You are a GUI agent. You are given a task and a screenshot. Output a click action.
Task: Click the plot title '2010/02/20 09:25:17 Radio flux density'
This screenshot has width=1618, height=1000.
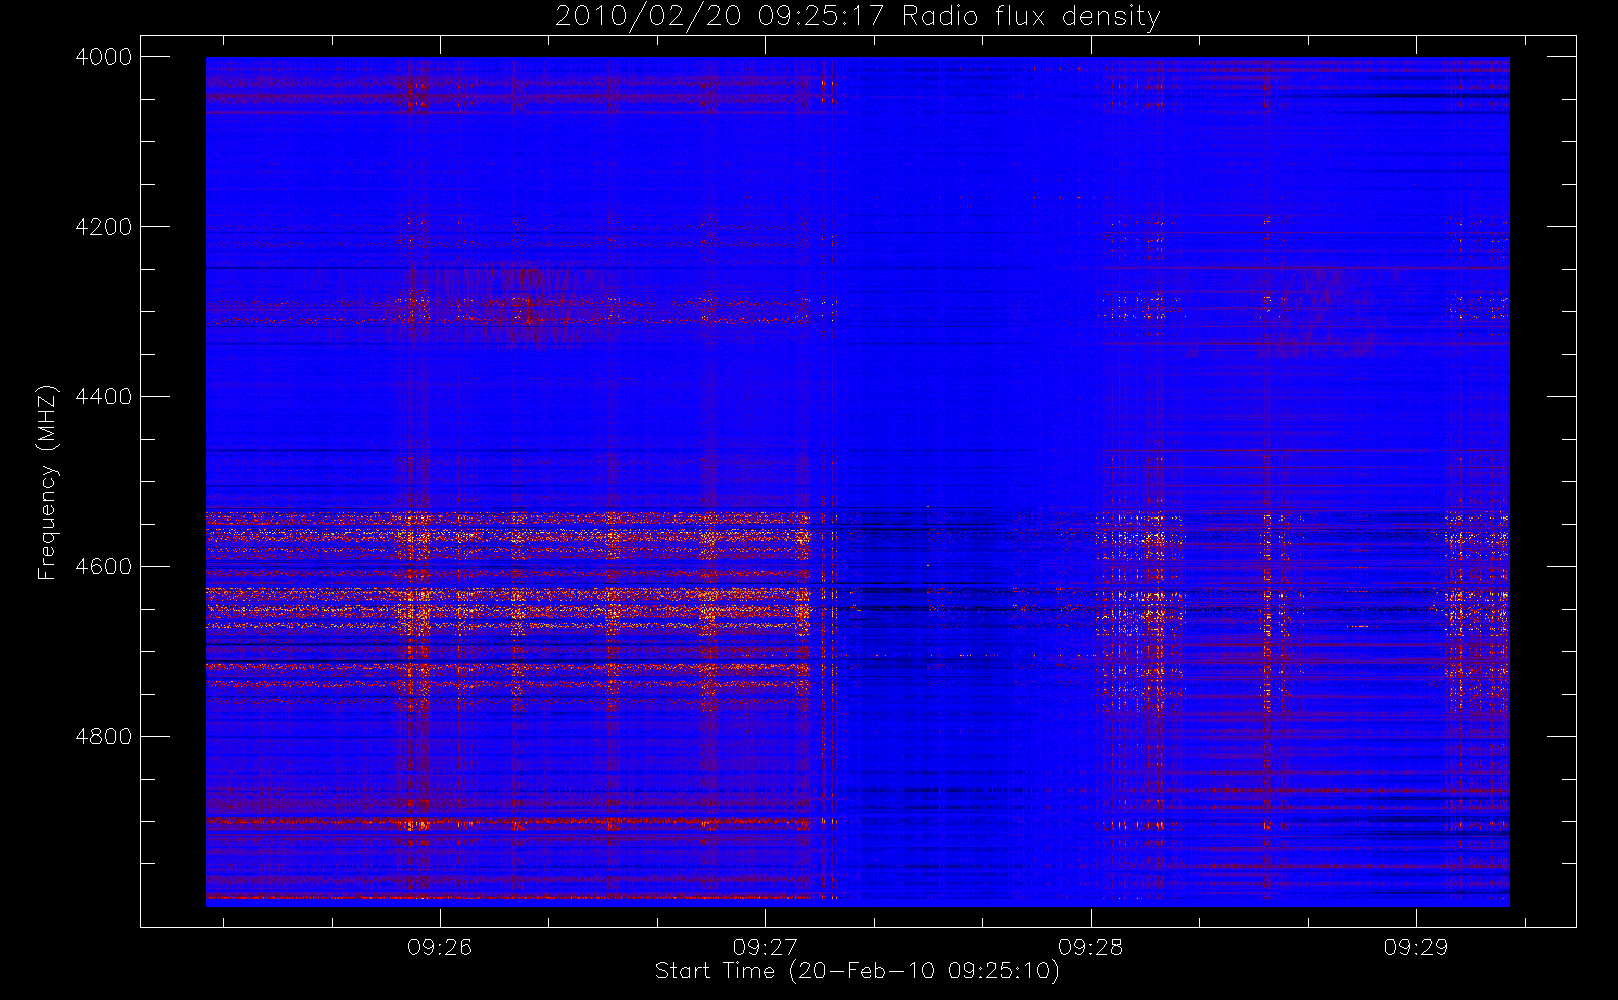(858, 17)
